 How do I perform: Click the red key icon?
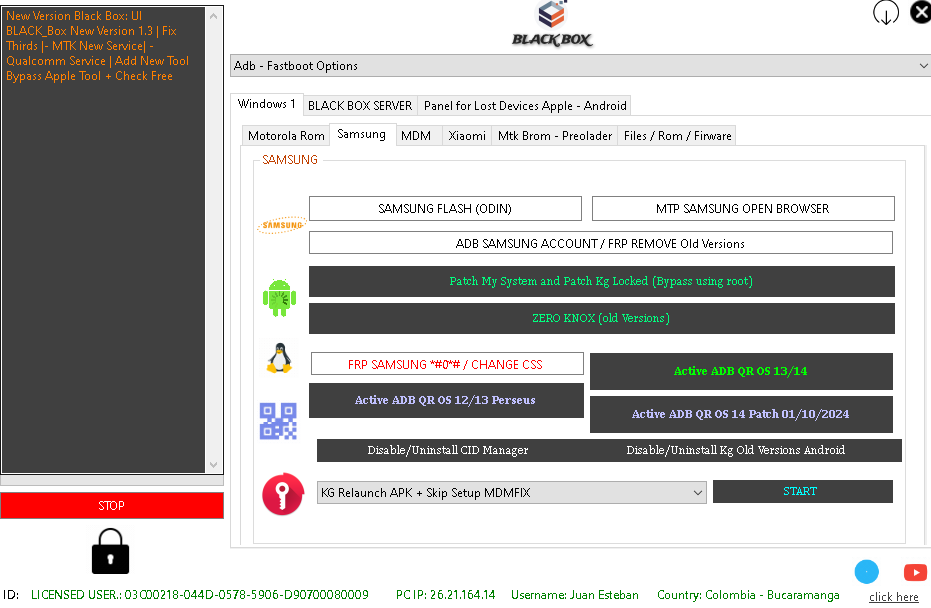(283, 493)
